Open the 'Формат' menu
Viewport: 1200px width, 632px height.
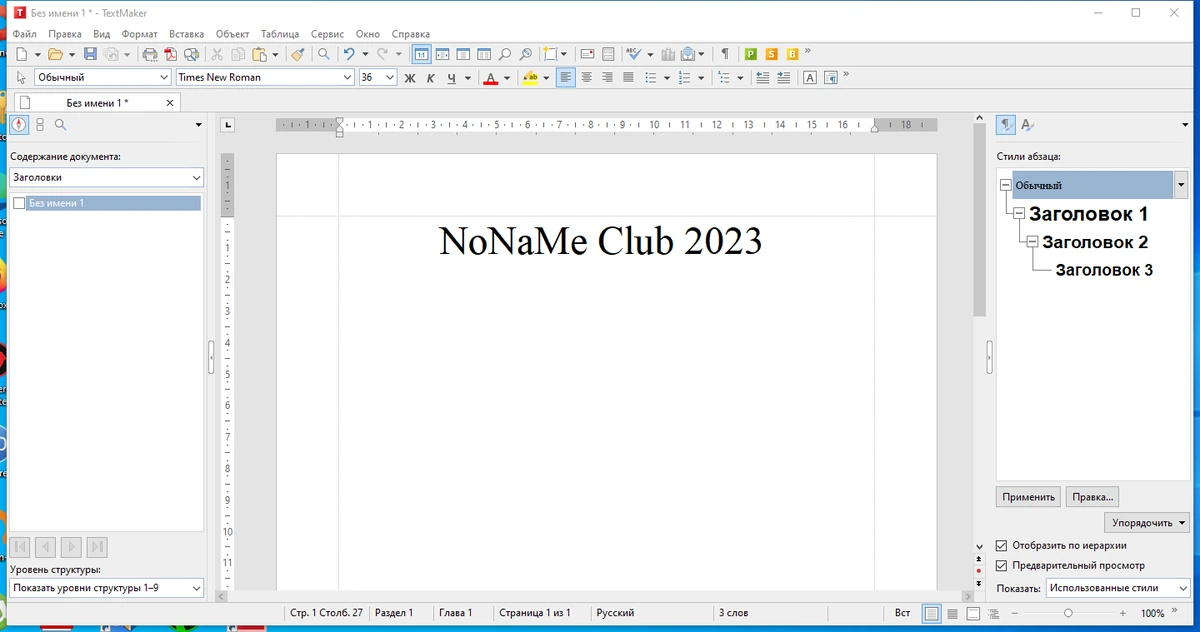pos(140,34)
